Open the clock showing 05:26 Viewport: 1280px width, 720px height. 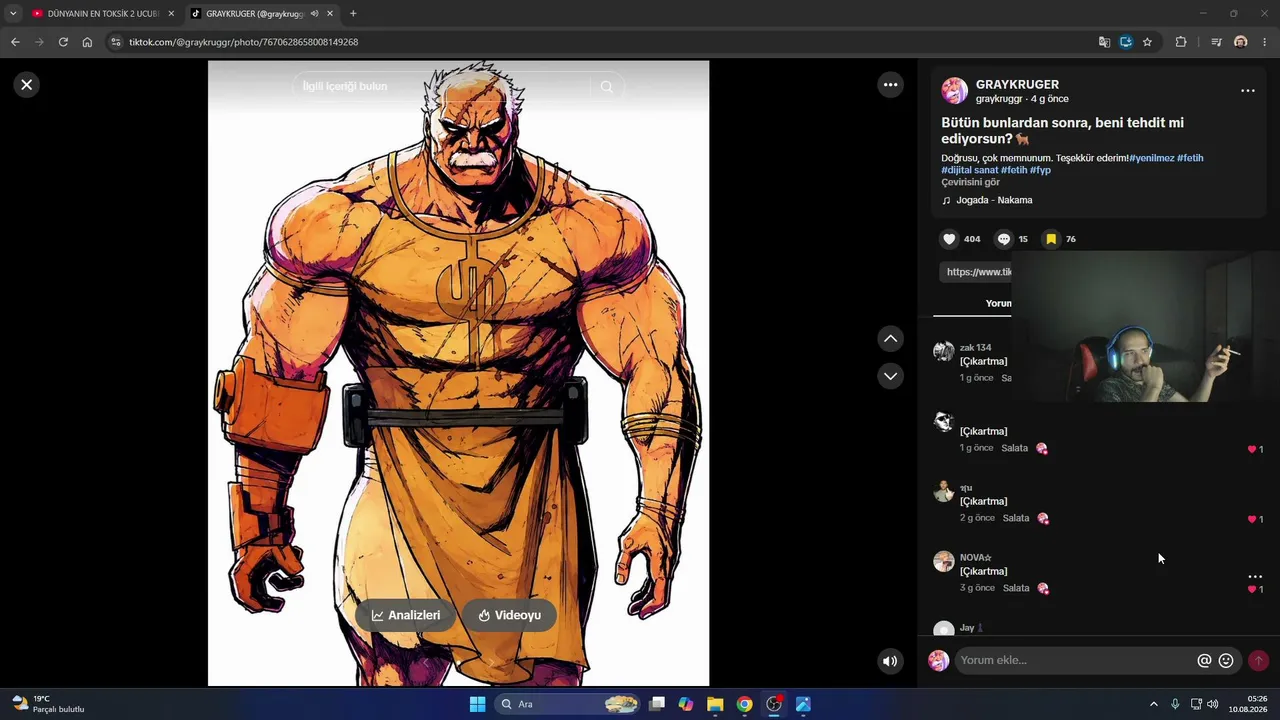point(1249,704)
